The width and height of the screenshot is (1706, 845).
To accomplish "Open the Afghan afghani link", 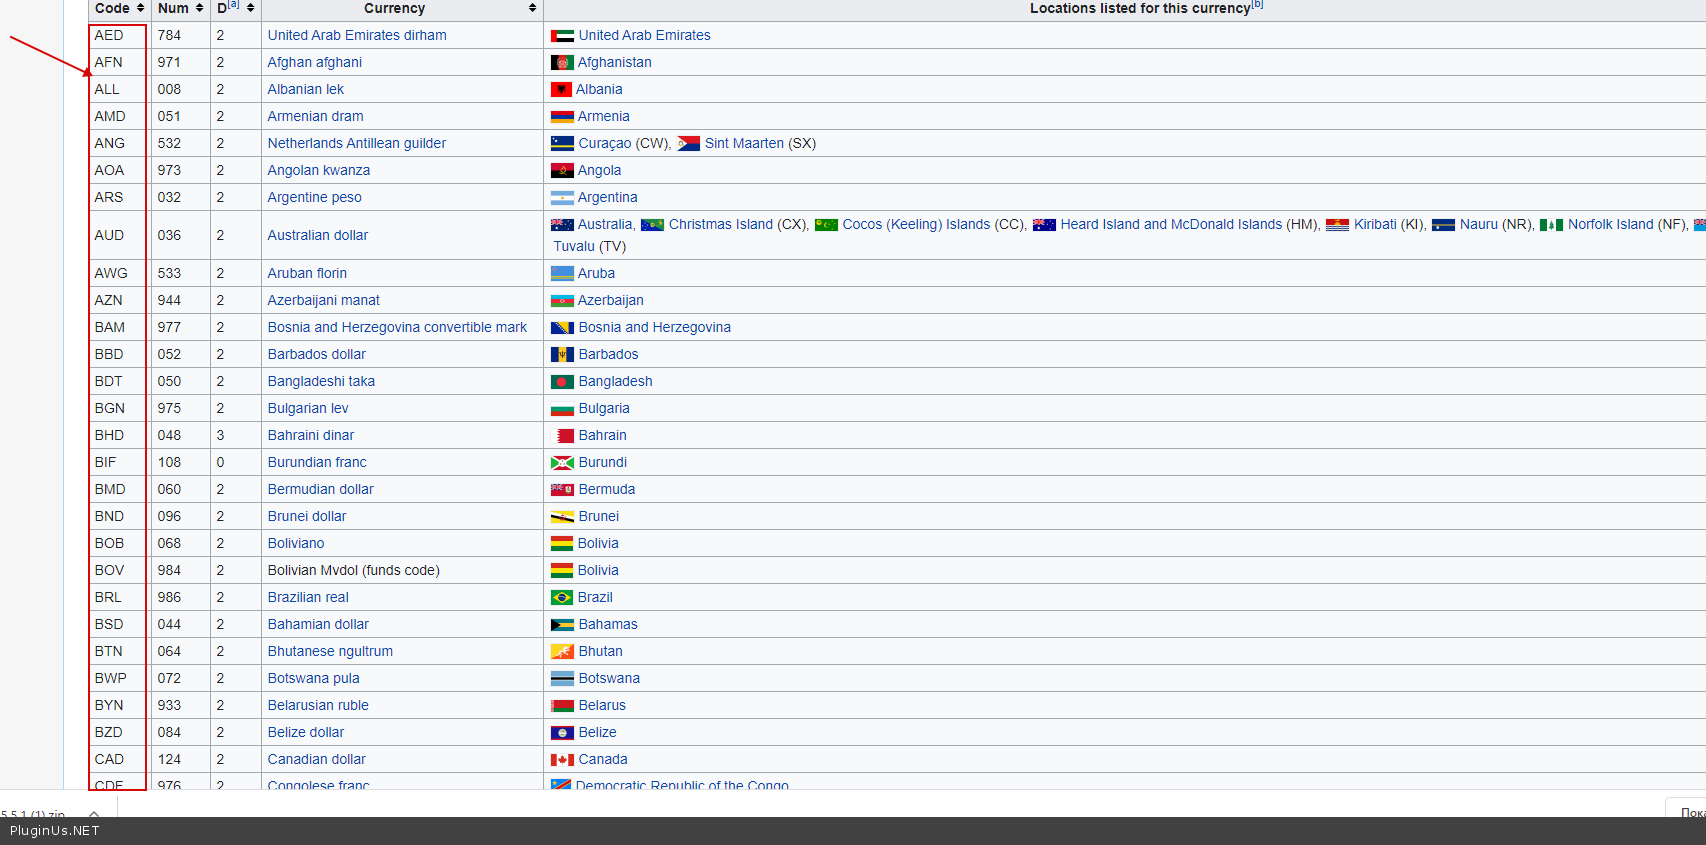I will (314, 62).
